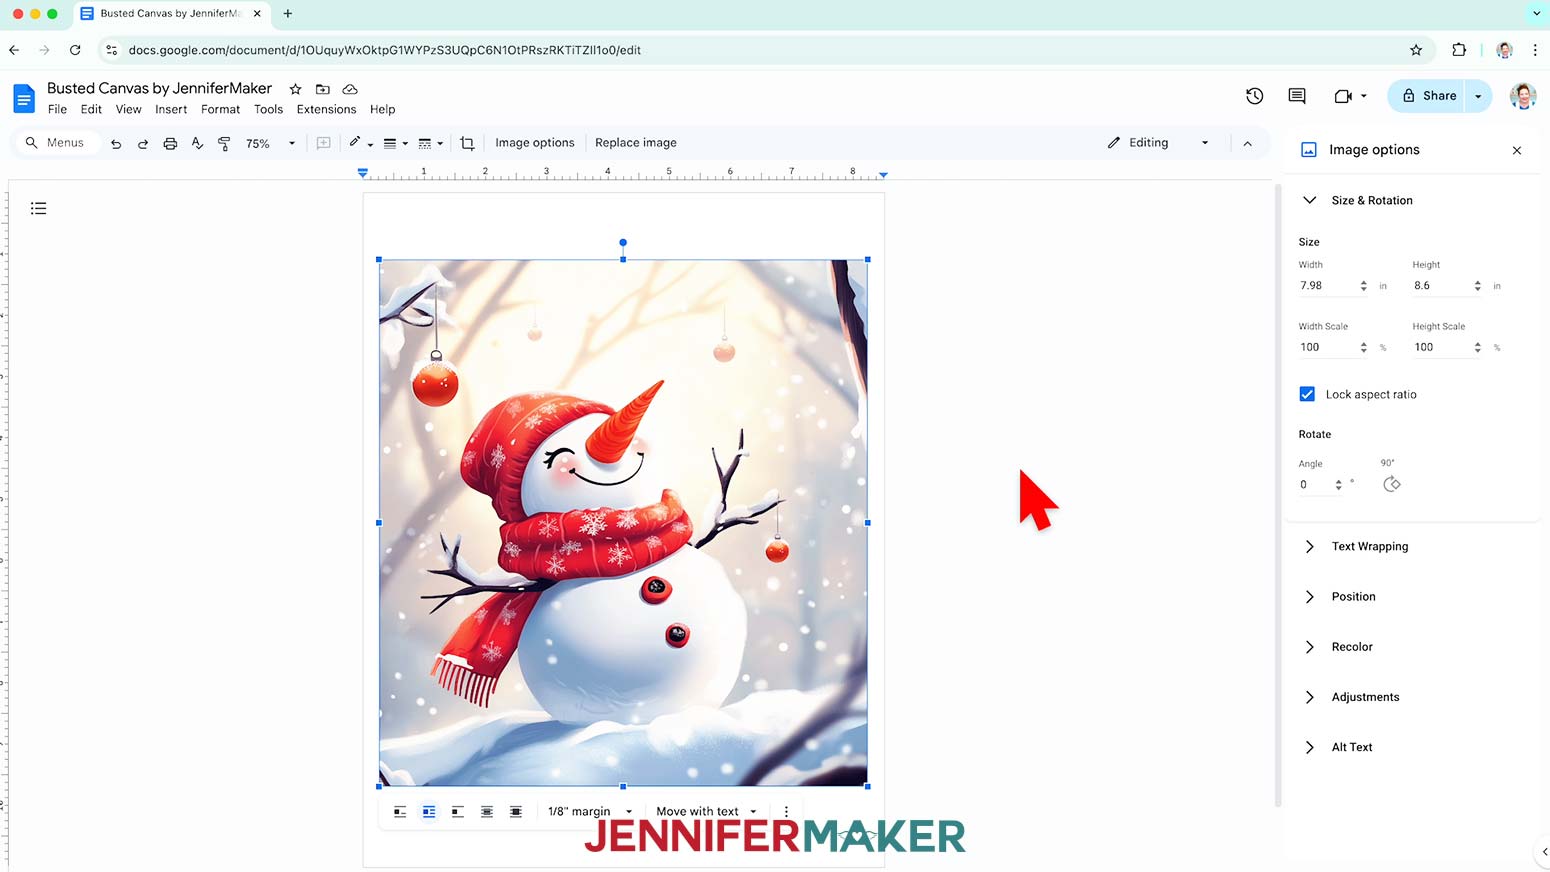Hide the menus with collapse chevron
Image resolution: width=1550 pixels, height=872 pixels.
[x=1247, y=143]
